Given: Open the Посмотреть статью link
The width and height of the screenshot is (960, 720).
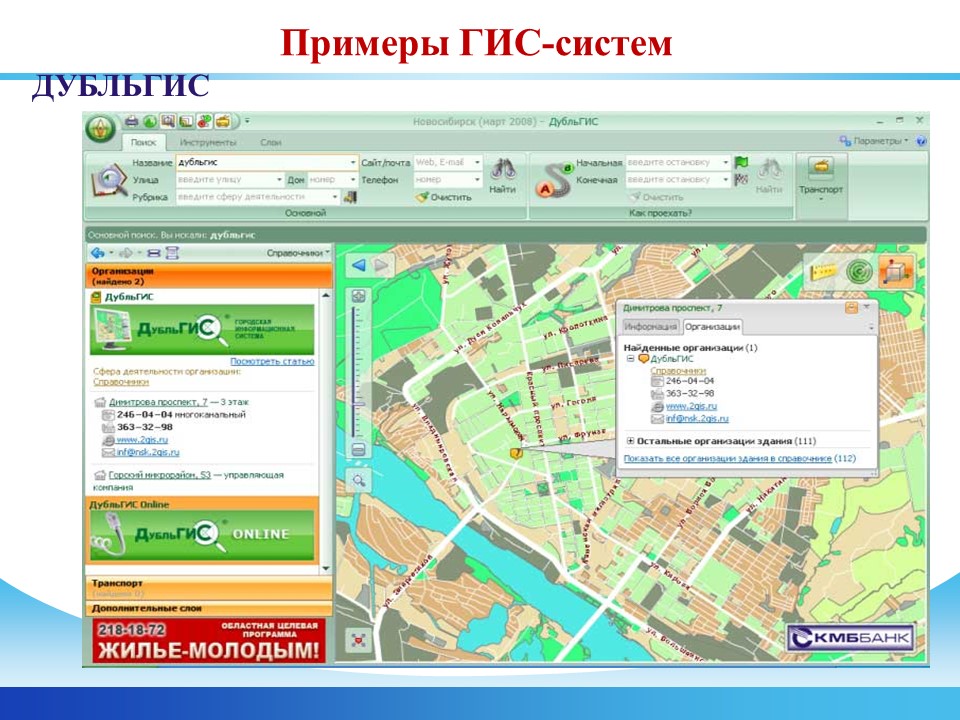Looking at the screenshot, I should pyautogui.click(x=272, y=361).
